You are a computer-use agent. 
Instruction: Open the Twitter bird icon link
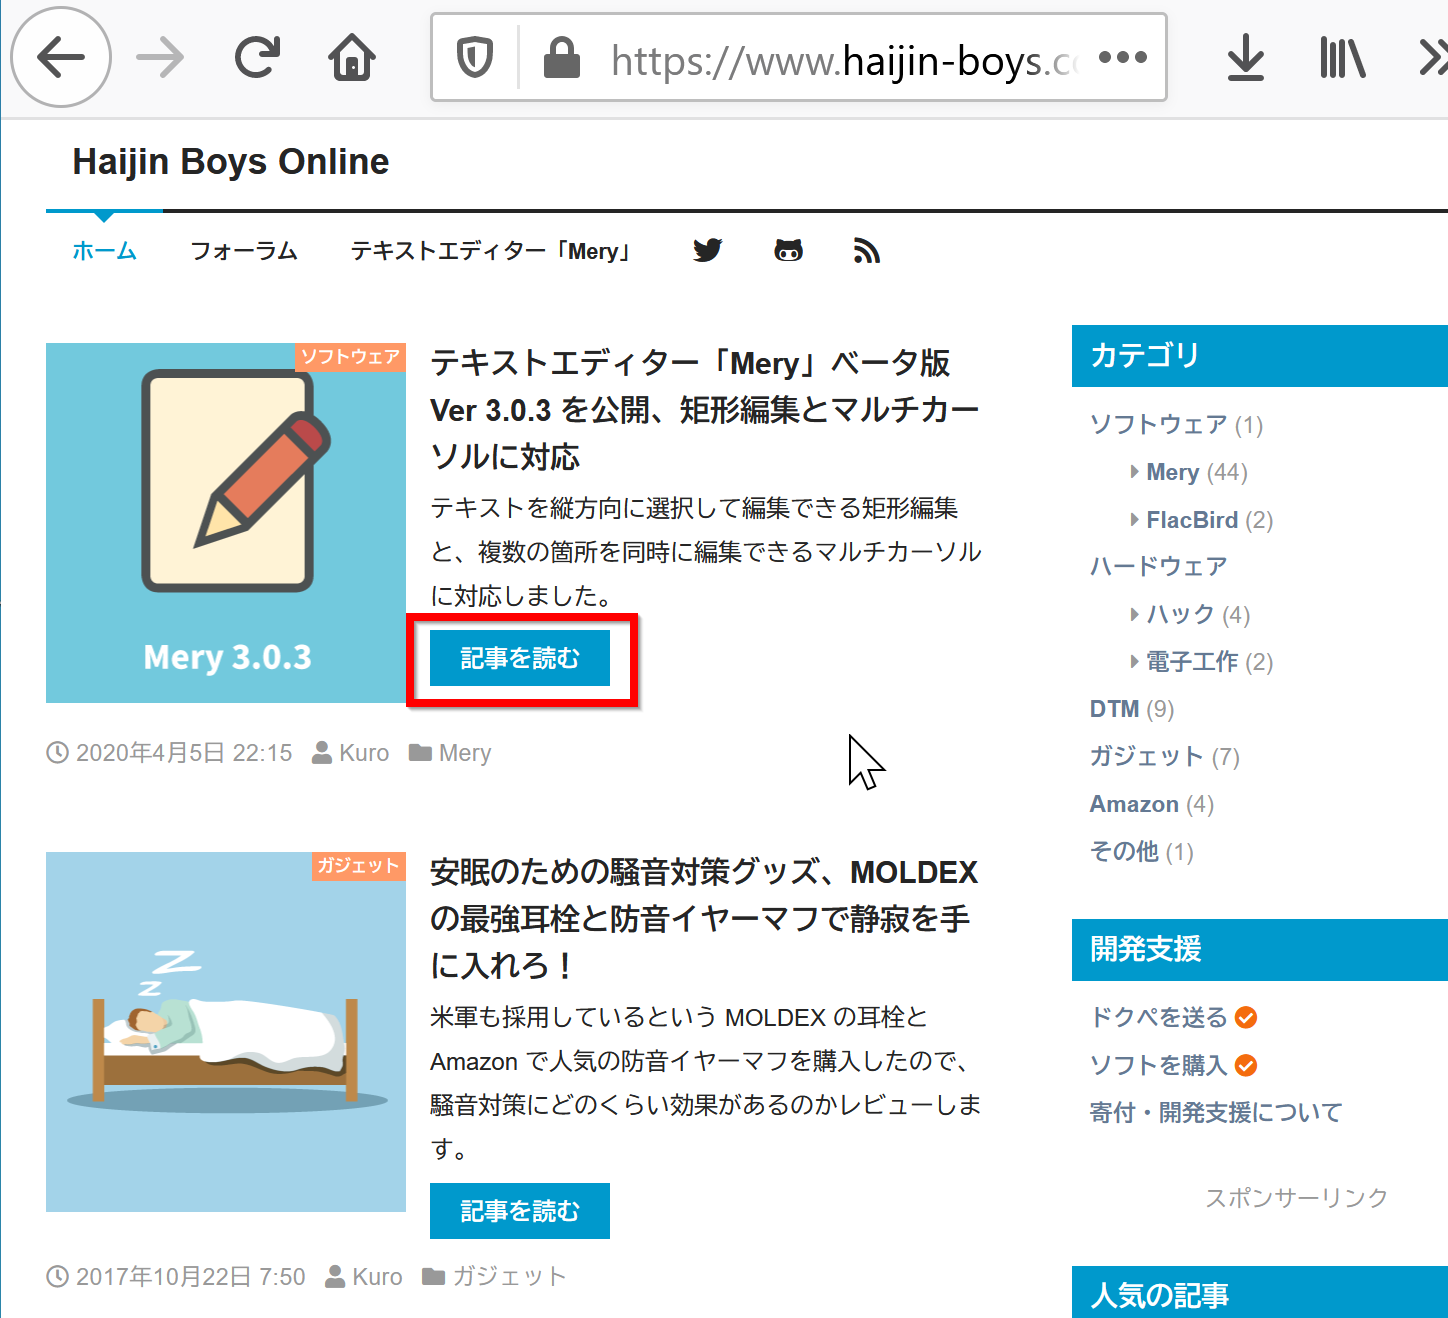(708, 250)
